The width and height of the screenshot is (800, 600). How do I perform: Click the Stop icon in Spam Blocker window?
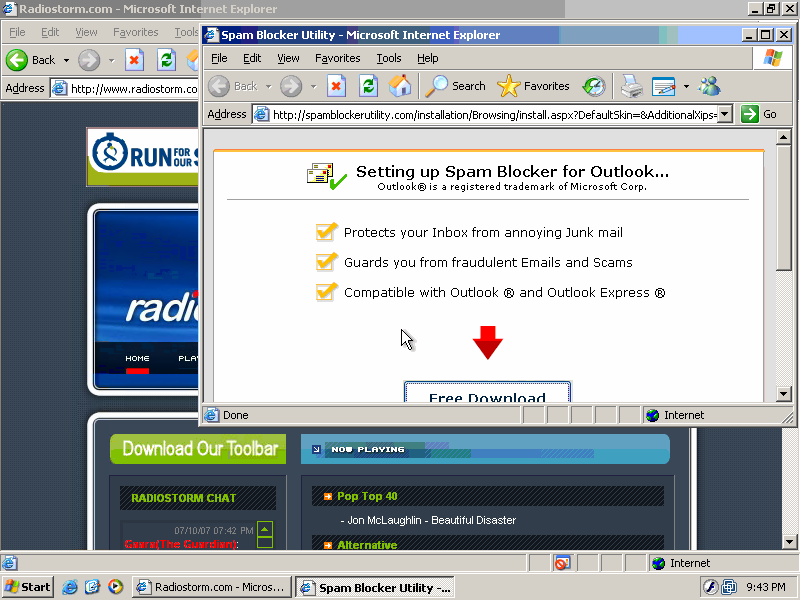click(336, 86)
